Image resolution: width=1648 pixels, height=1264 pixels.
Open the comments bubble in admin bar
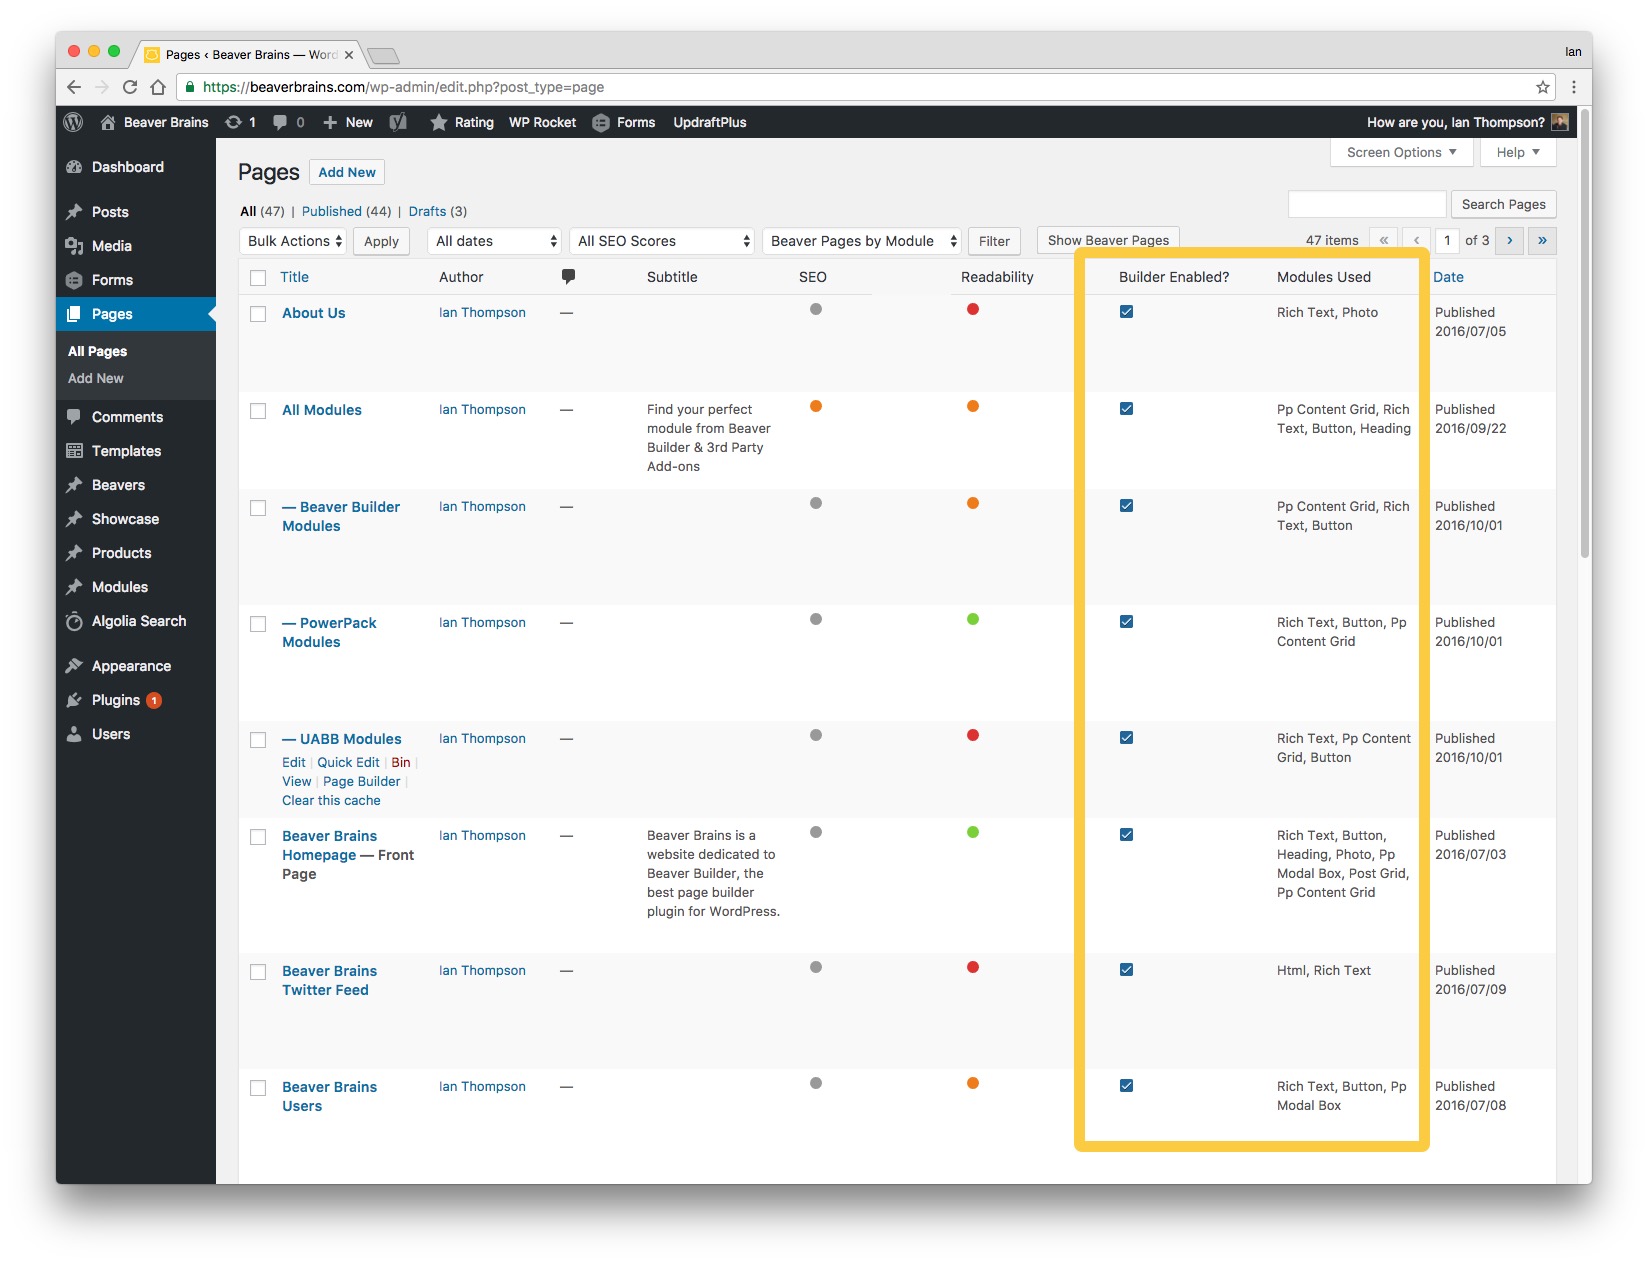coord(280,122)
